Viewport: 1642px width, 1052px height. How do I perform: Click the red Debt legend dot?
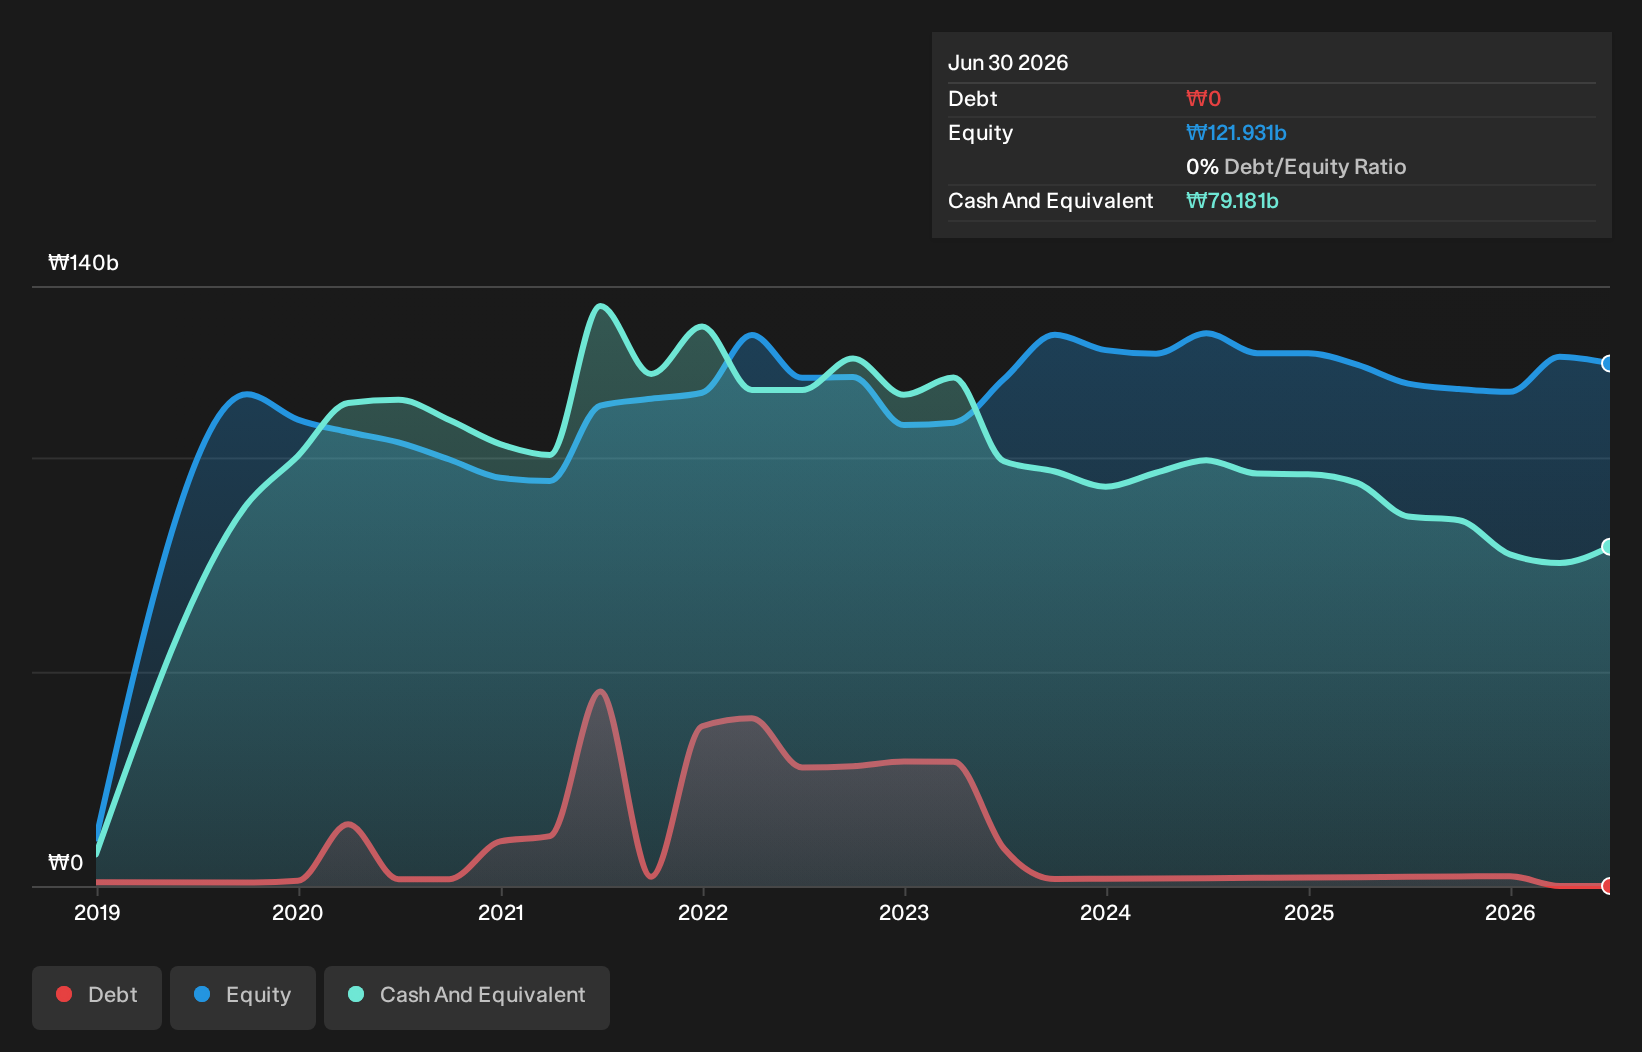point(64,994)
